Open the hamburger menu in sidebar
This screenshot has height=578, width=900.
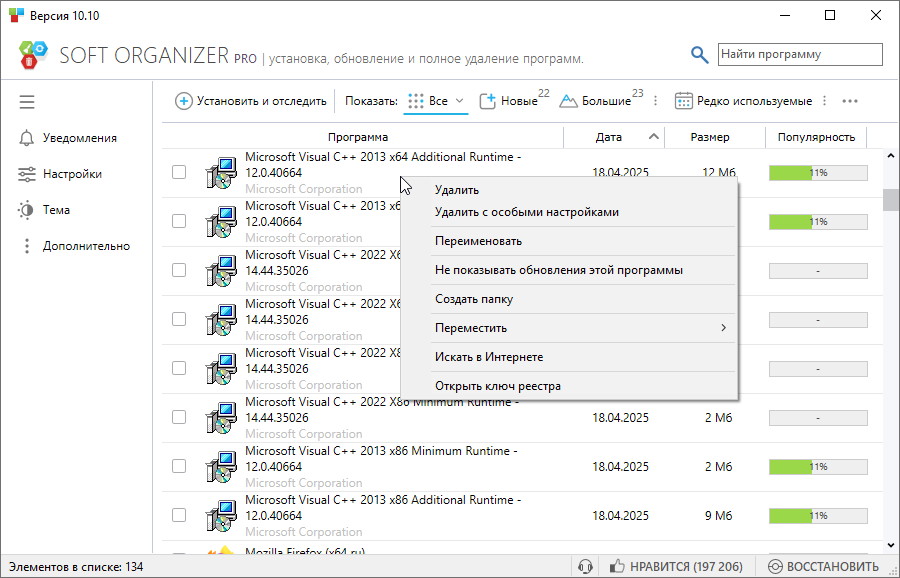point(27,102)
